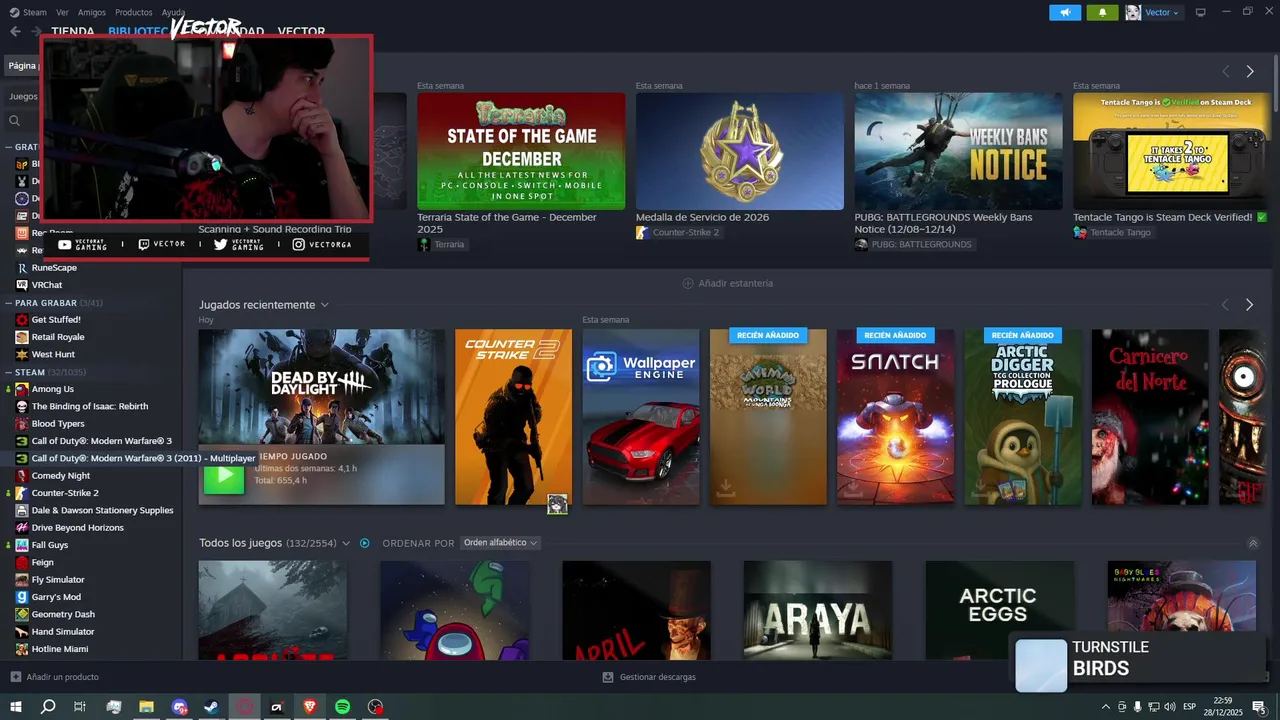The image size is (1280, 720).
Task: Open the Vector account dropdown
Action: point(1154,12)
